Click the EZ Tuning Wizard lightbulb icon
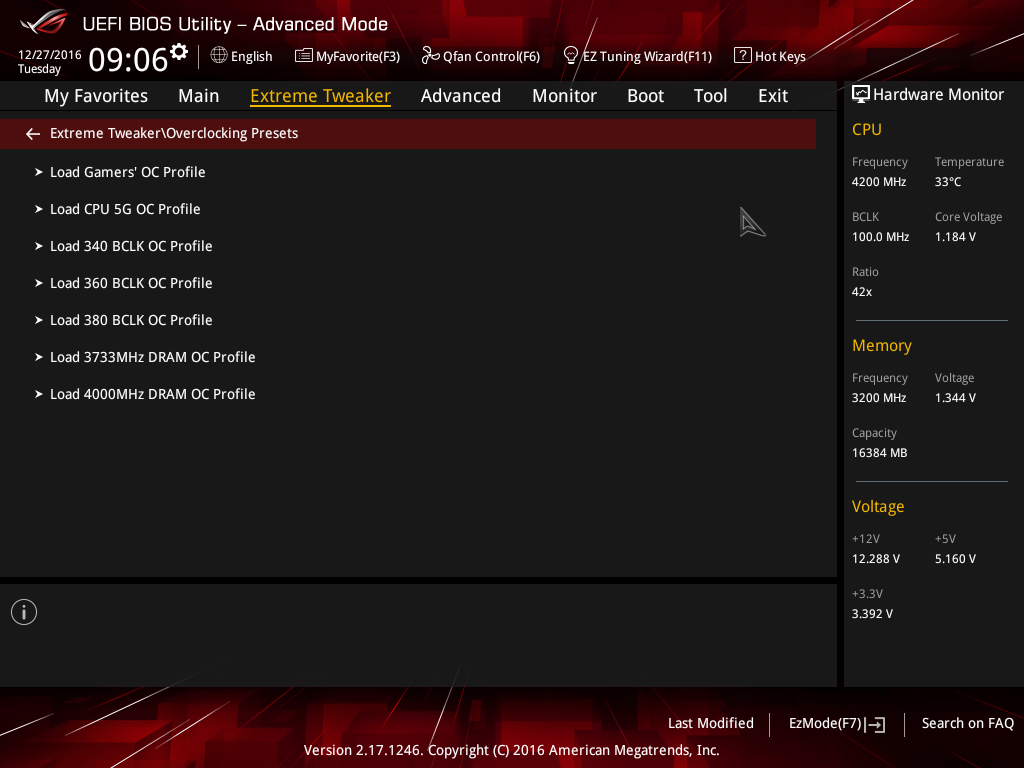 [x=571, y=56]
